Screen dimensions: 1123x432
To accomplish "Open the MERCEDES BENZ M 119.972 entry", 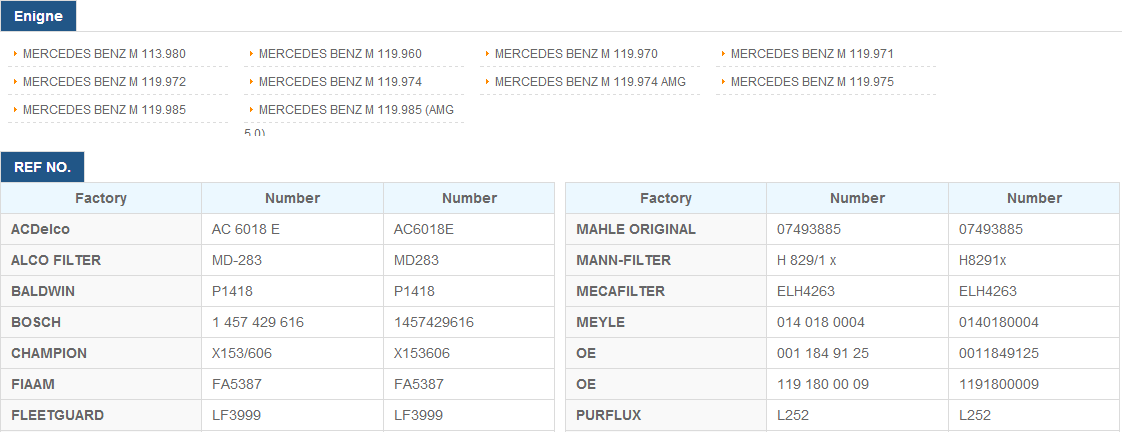I will point(104,82).
